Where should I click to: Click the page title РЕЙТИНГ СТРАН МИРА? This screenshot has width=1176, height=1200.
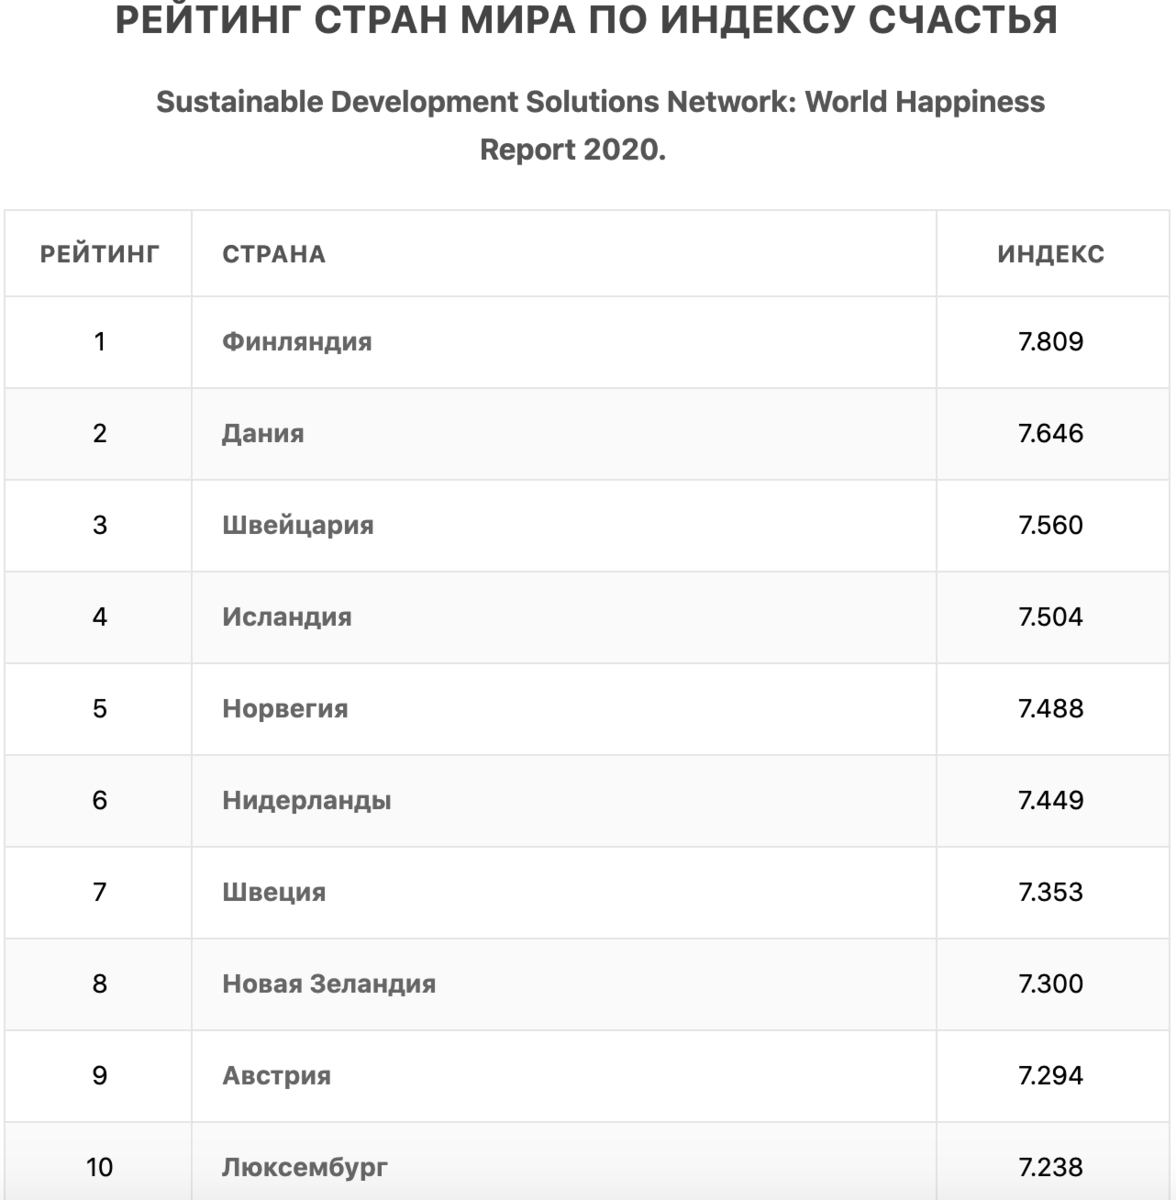point(587,20)
